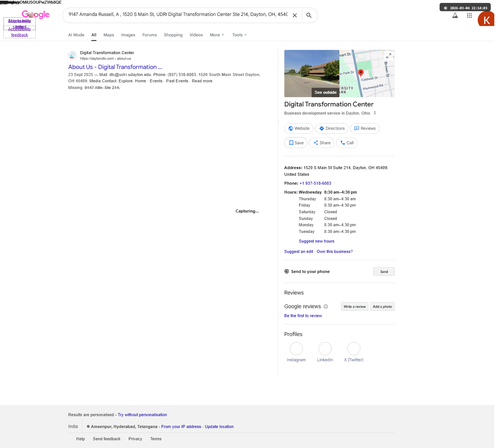This screenshot has height=448, width=500.
Task: Click the Digital Transformation Center panel title
Action: pos(329,104)
